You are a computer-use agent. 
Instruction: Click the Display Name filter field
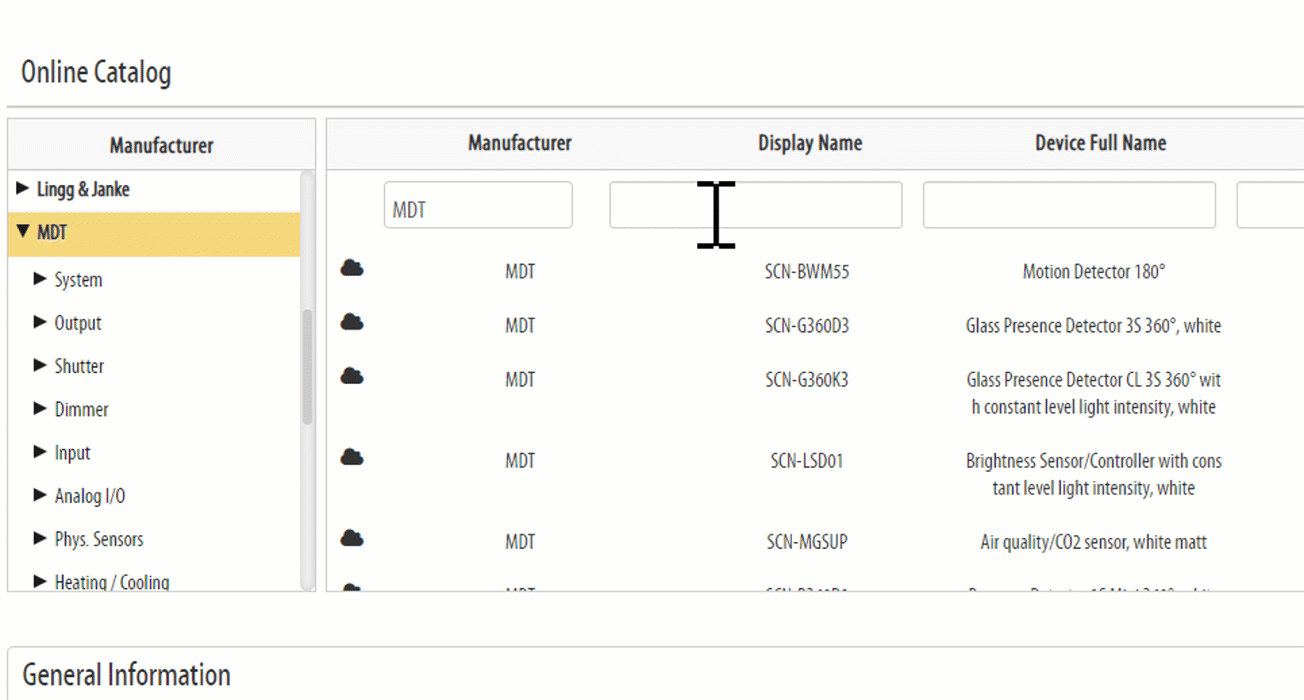coord(756,205)
